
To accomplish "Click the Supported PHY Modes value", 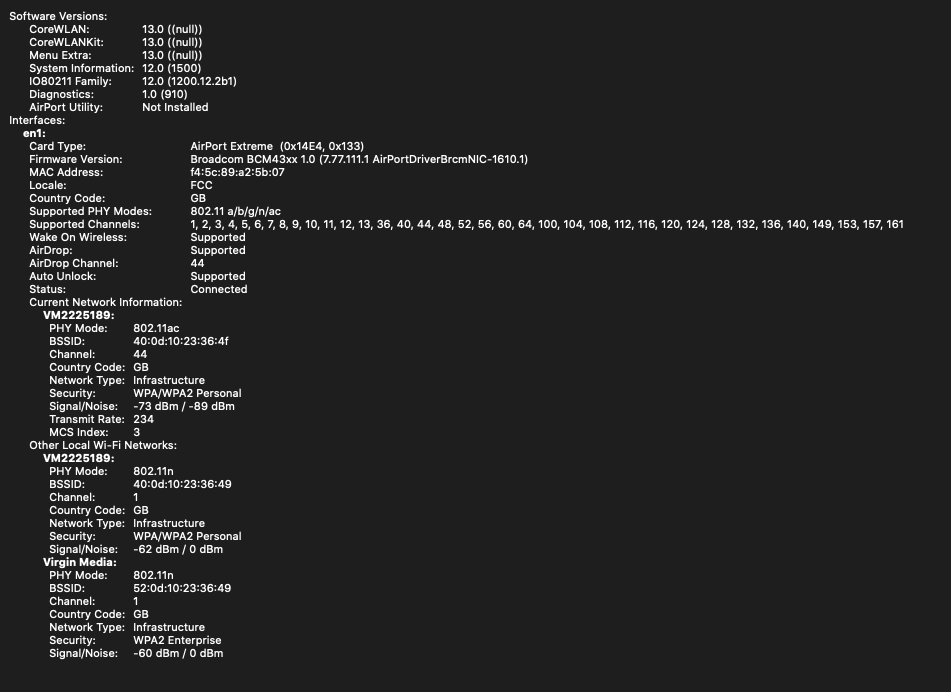I will pos(235,212).
